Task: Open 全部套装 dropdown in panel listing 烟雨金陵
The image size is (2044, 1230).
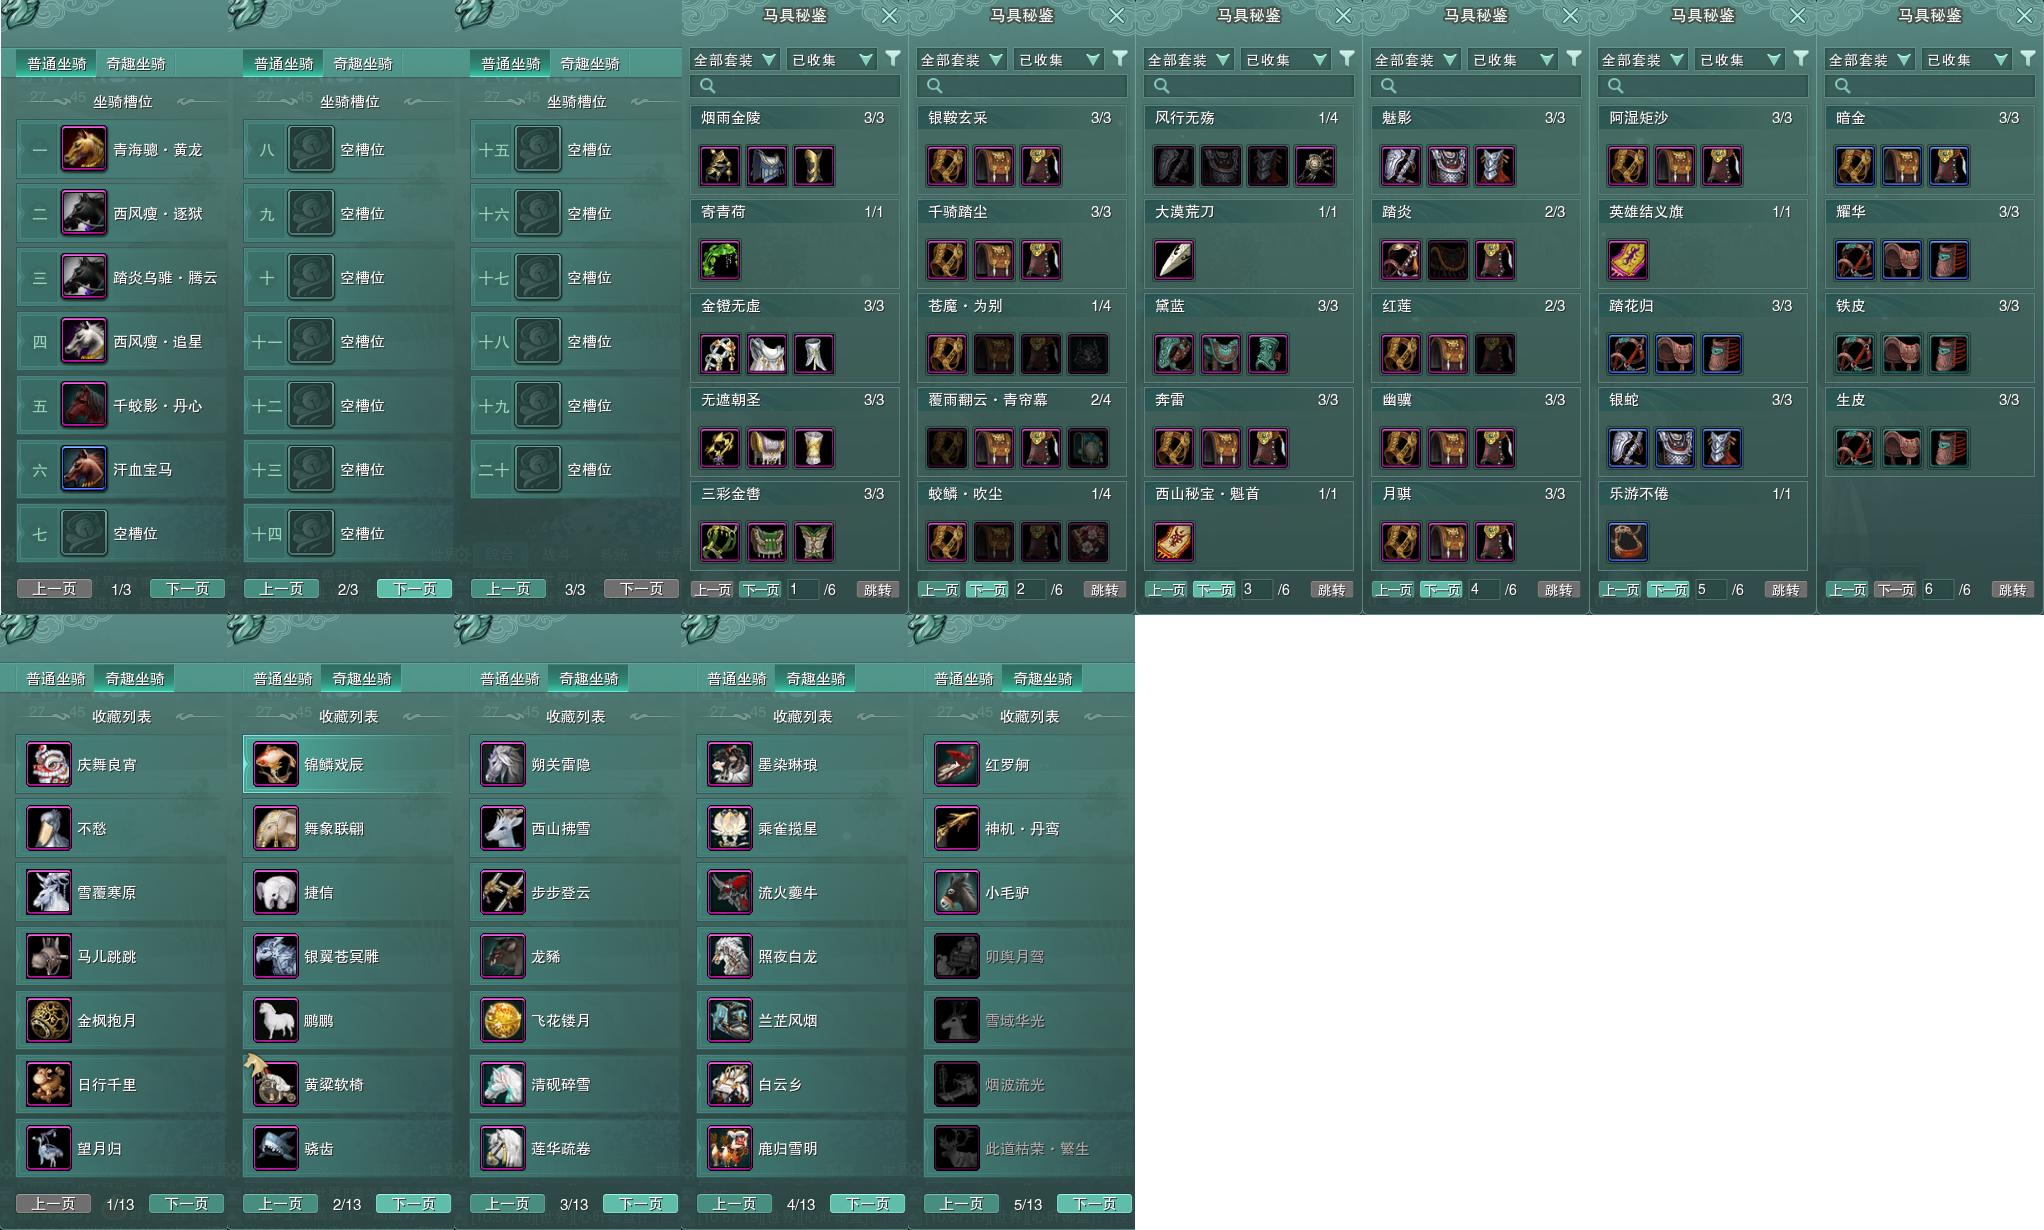Action: 734,60
